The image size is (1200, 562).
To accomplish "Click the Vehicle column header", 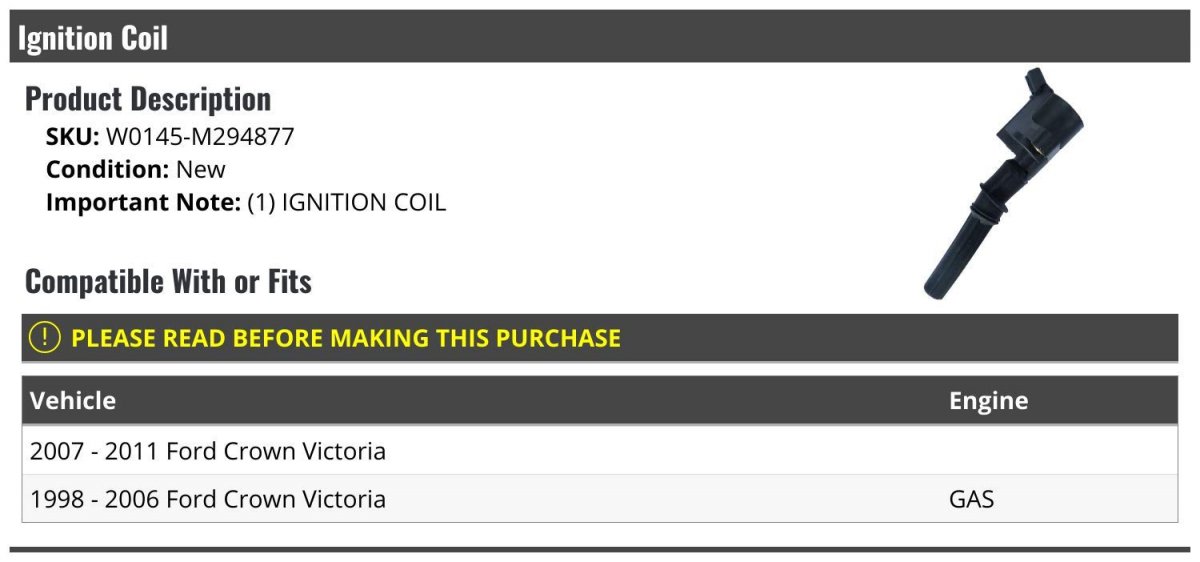I will (x=73, y=401).
